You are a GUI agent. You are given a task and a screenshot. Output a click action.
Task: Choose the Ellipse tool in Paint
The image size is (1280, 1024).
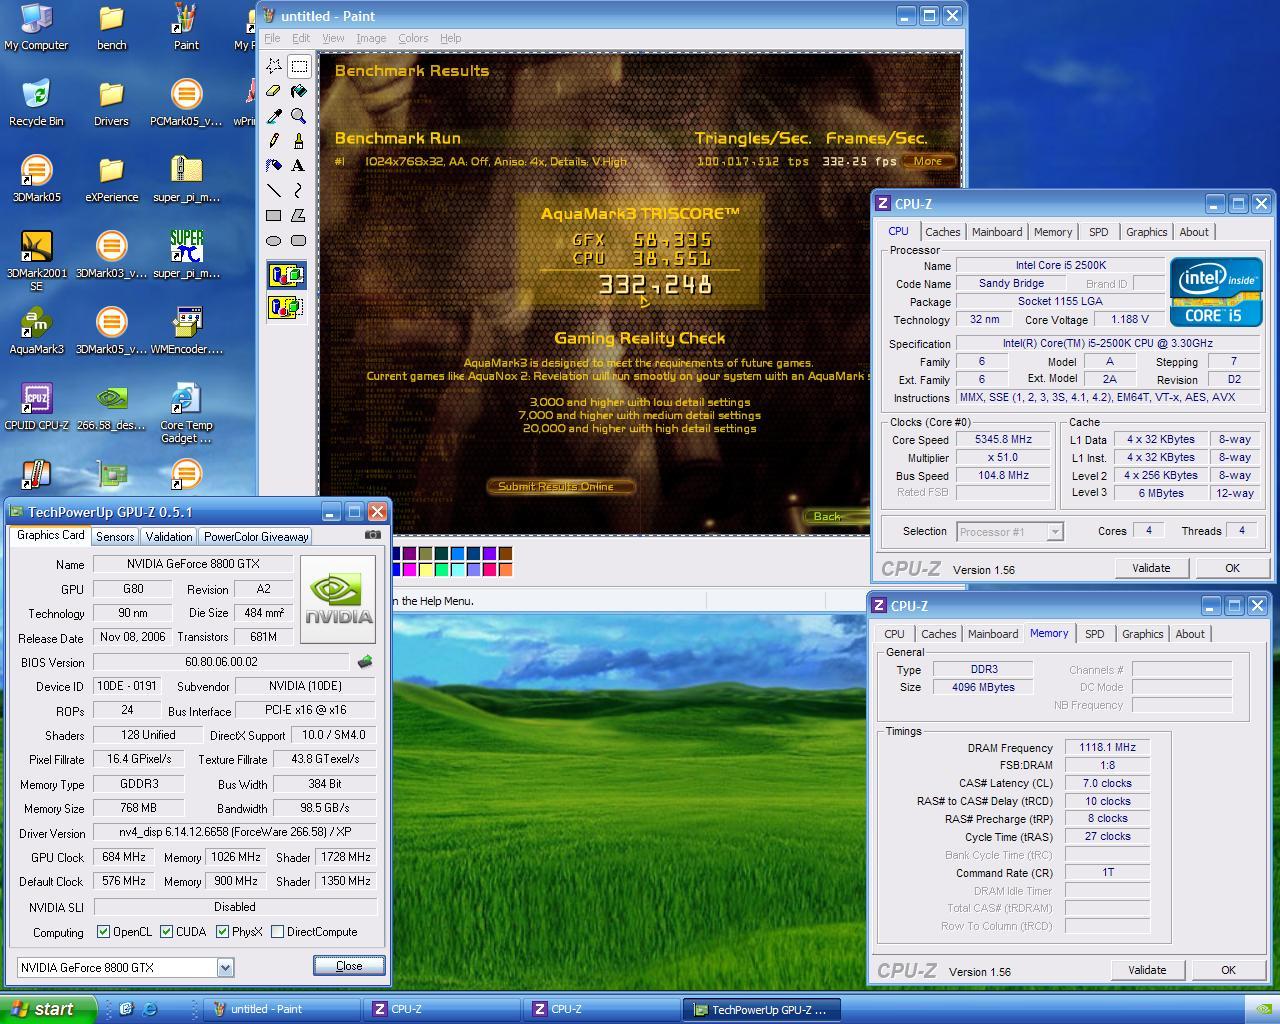(274, 240)
